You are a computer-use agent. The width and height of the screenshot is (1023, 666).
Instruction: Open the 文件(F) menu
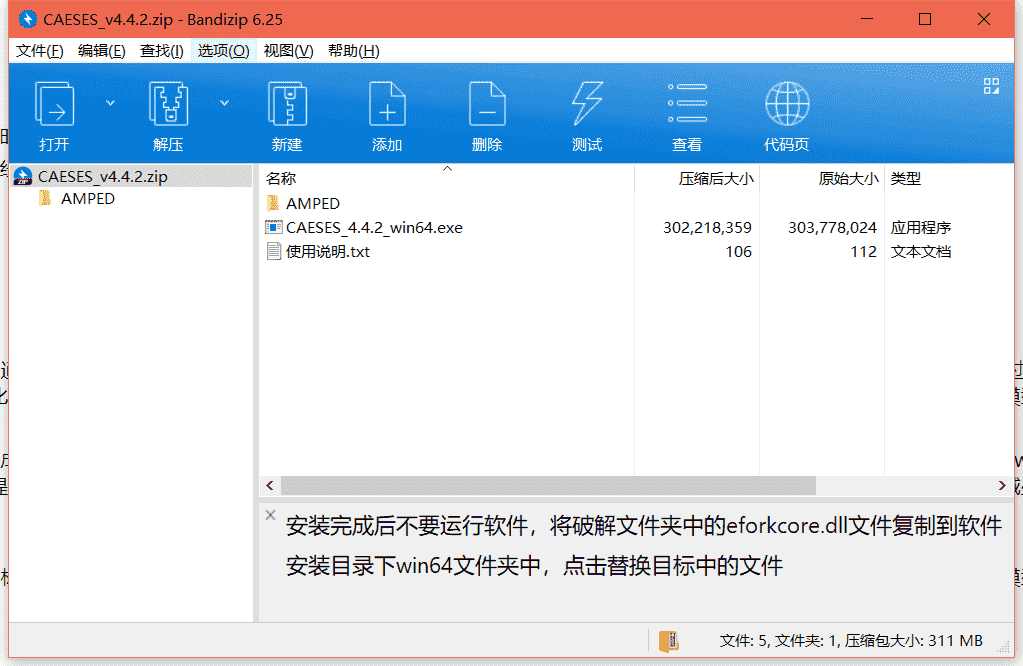pos(39,51)
